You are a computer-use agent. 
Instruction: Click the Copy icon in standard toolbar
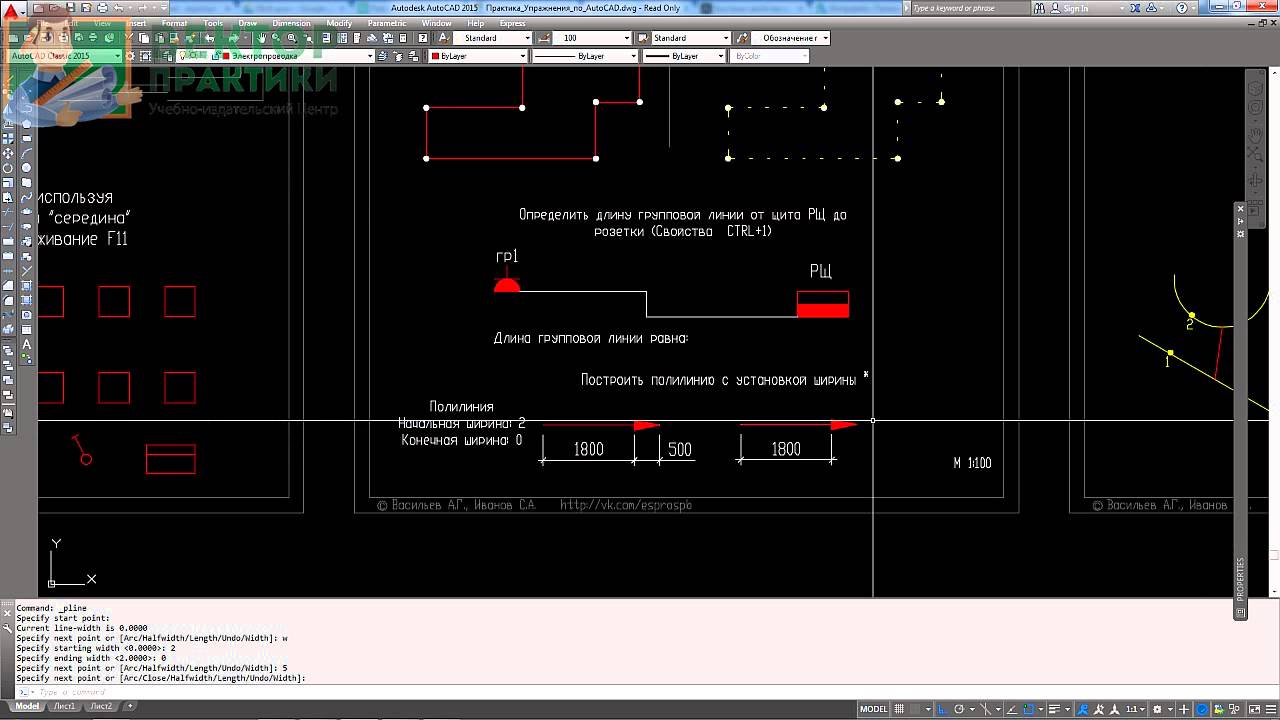coord(144,38)
